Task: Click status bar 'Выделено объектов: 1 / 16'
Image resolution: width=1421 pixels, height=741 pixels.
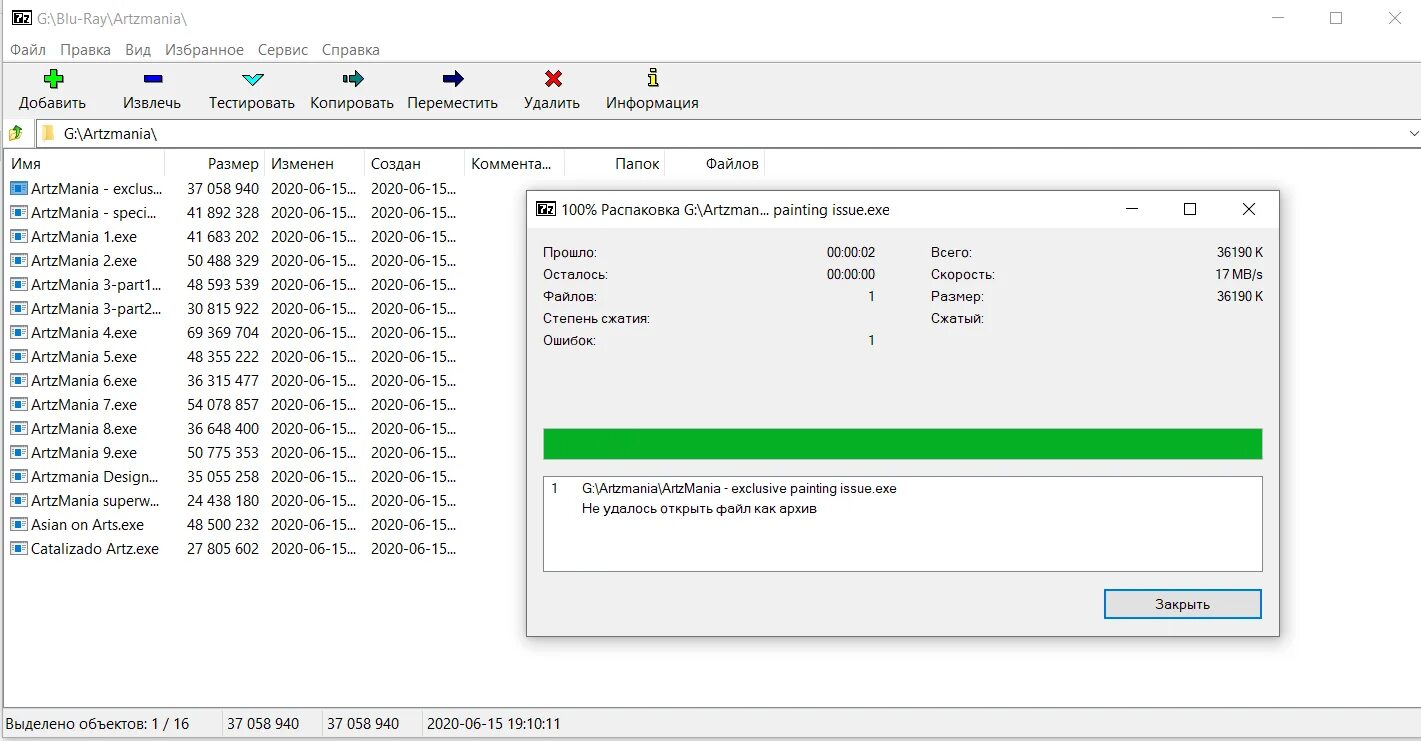Action: pyautogui.click(x=97, y=723)
